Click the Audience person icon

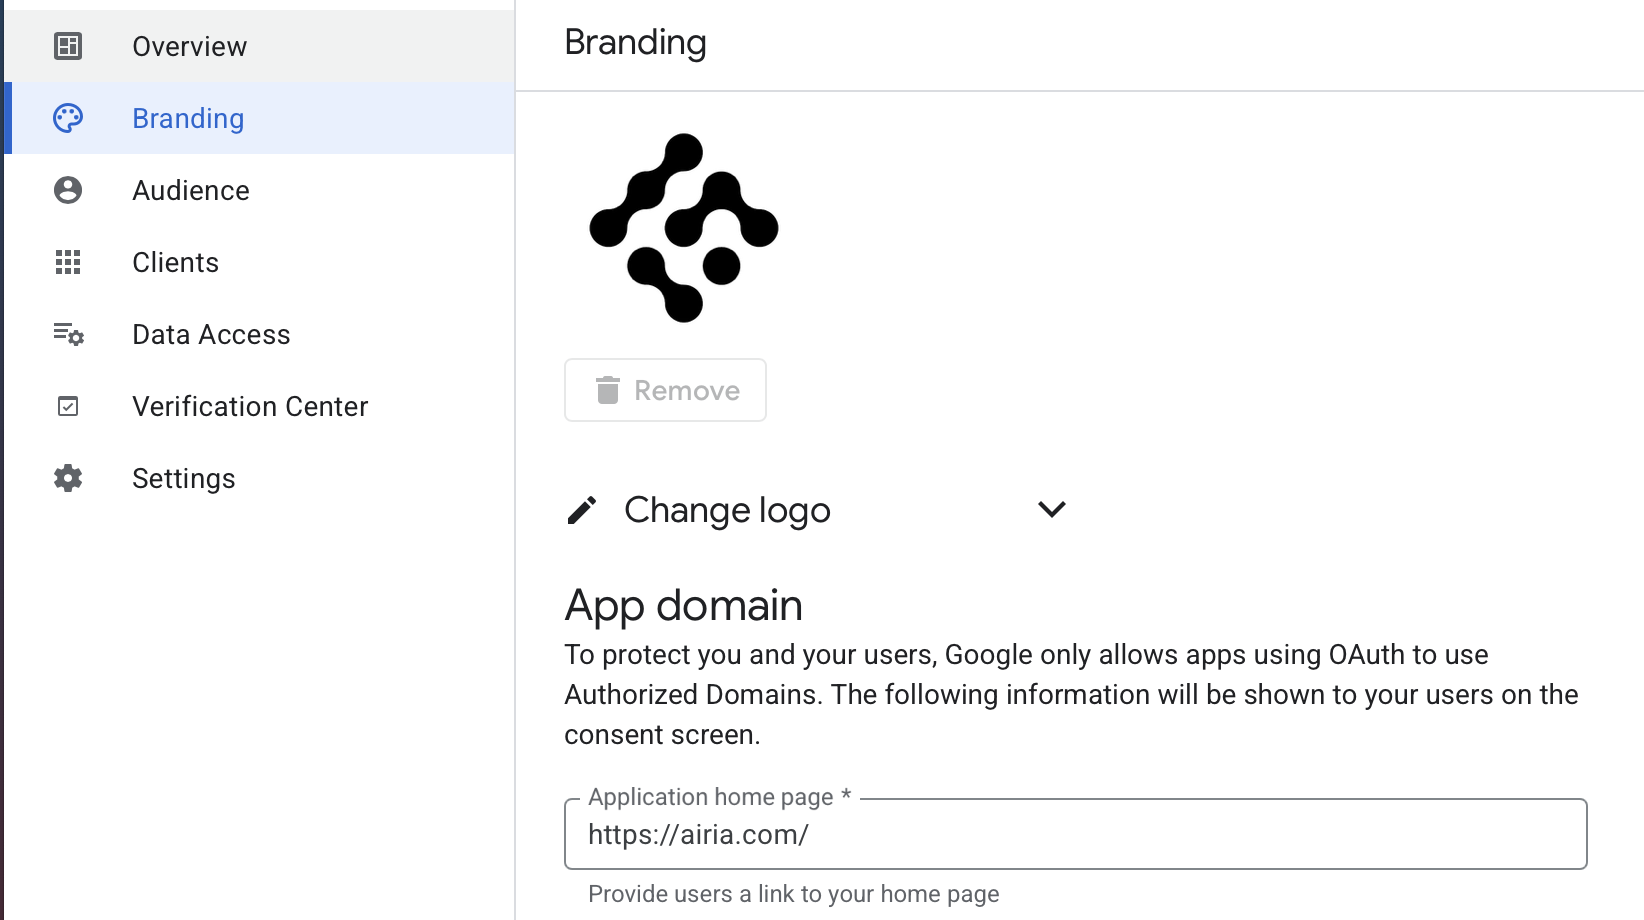tap(67, 190)
